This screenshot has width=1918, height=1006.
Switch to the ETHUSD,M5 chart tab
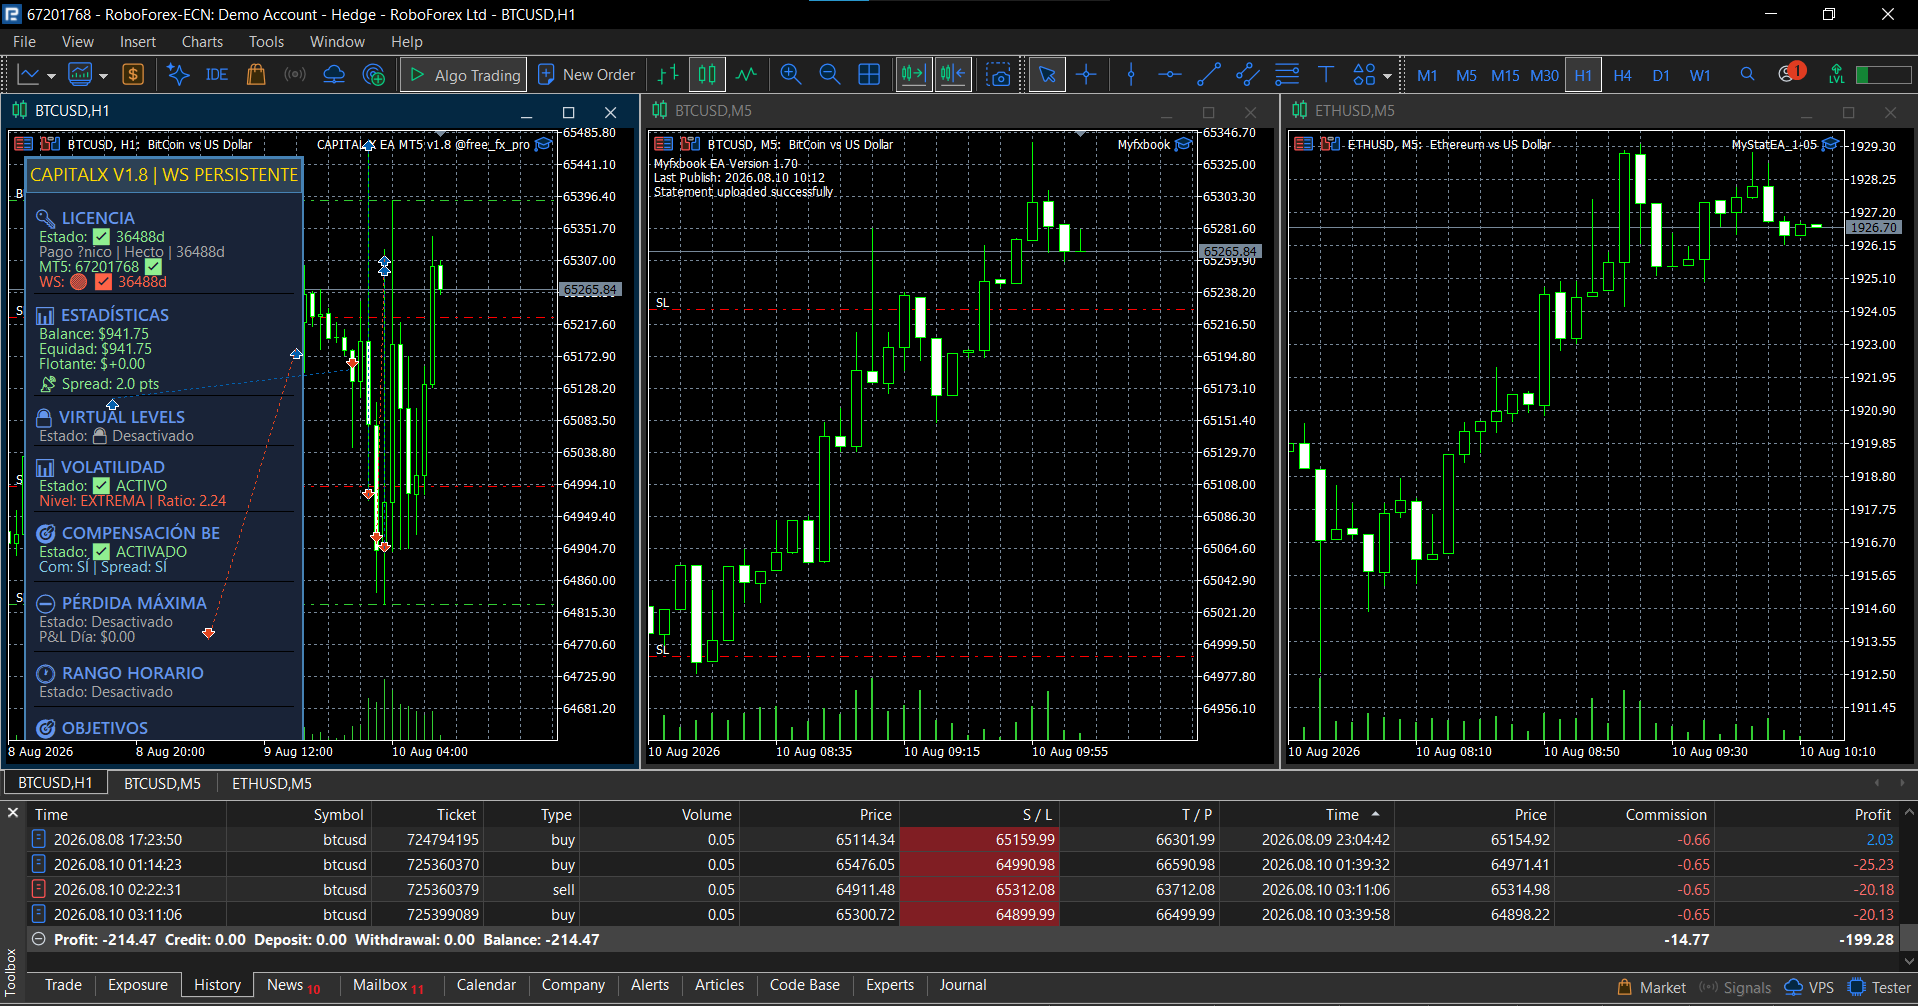point(272,783)
